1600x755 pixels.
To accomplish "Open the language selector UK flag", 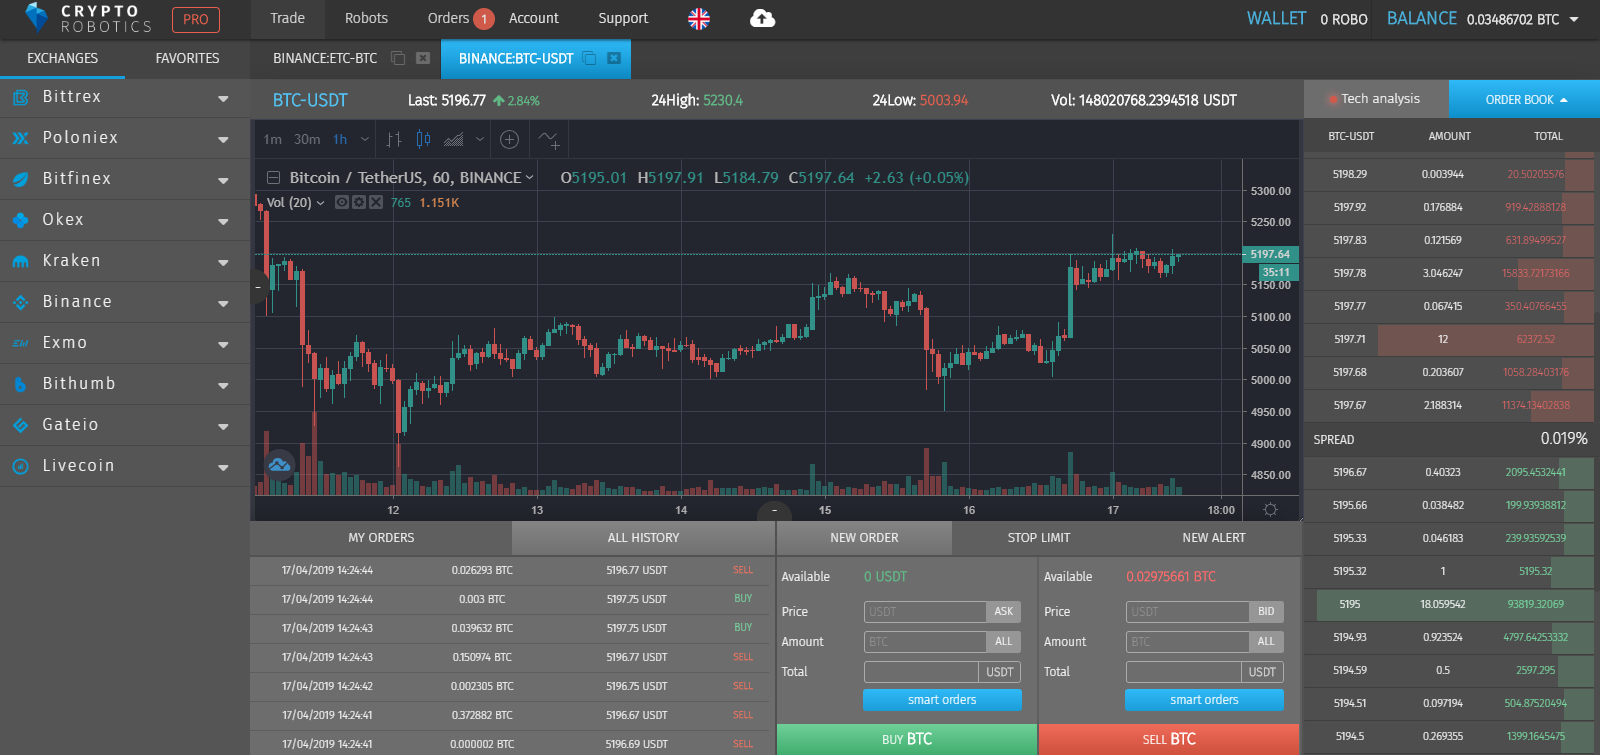I will coord(699,18).
